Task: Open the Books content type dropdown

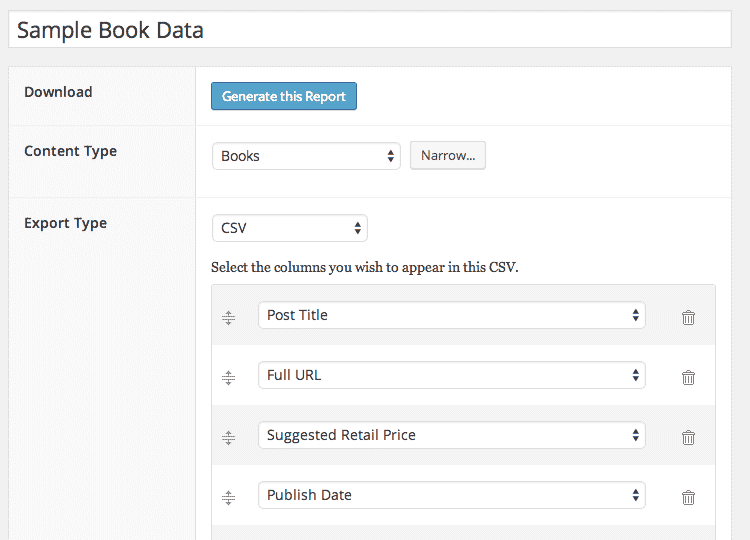Action: point(306,156)
